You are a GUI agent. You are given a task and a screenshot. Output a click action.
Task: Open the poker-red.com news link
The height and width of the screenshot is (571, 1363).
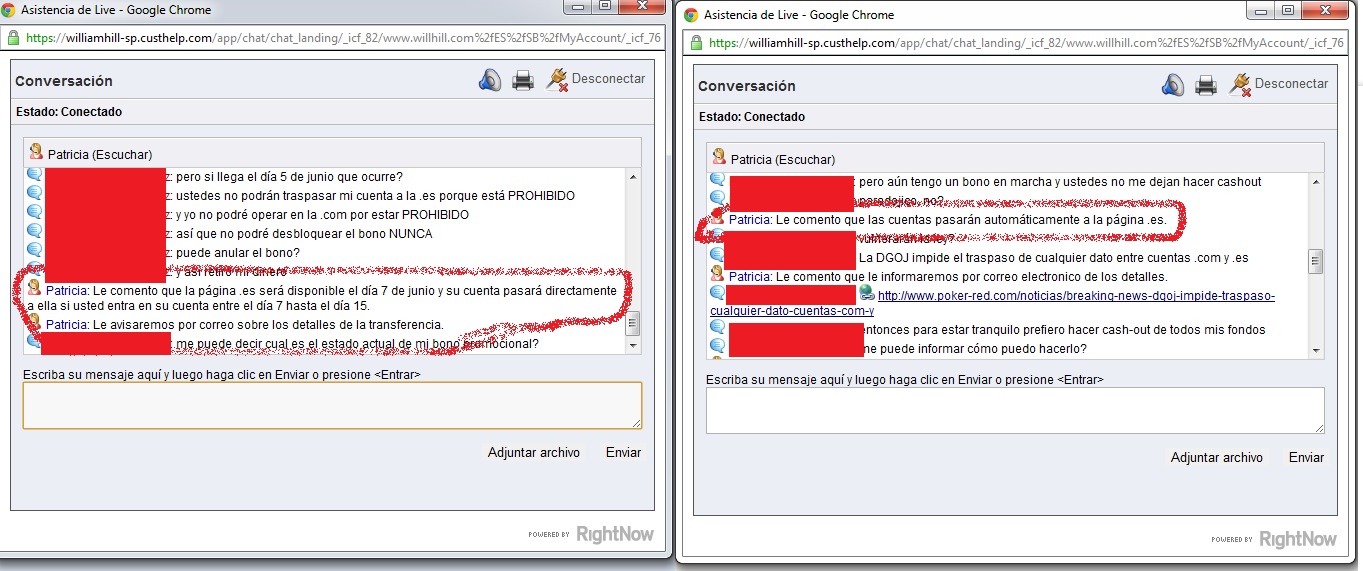tap(1076, 296)
